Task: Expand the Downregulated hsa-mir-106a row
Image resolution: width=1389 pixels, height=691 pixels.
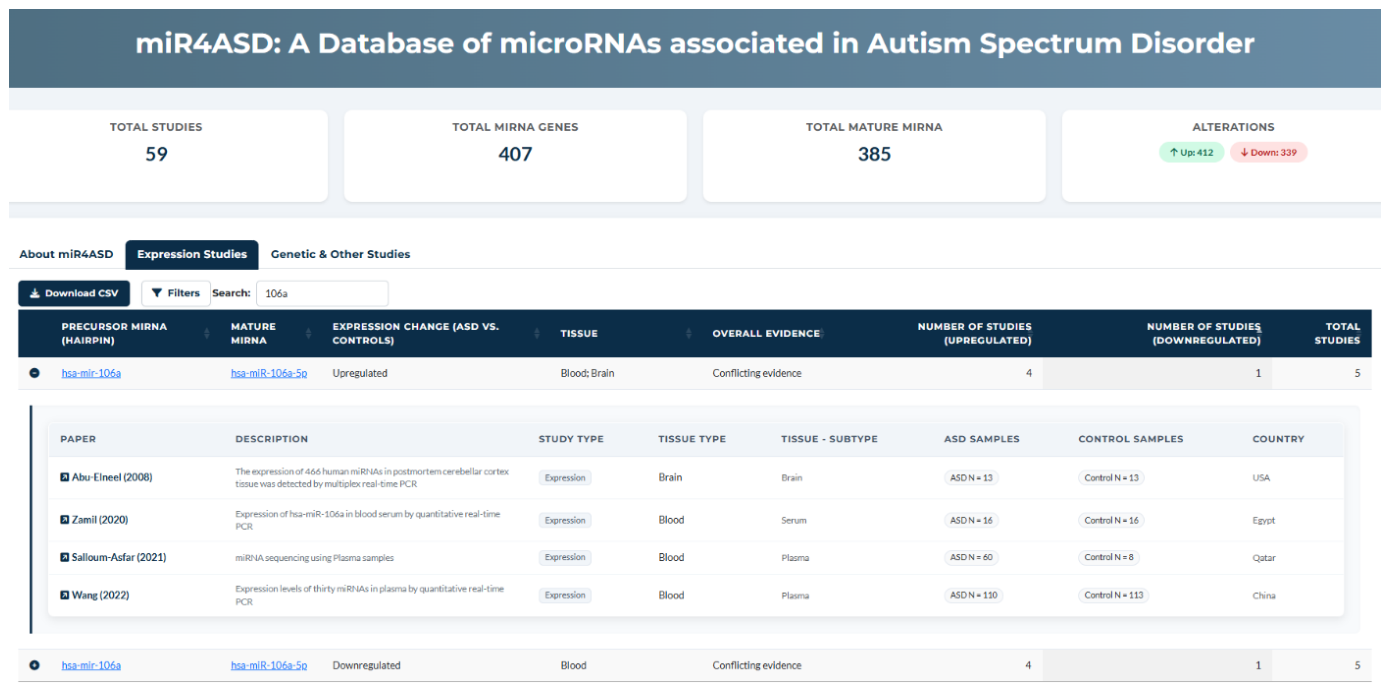Action: click(x=34, y=665)
